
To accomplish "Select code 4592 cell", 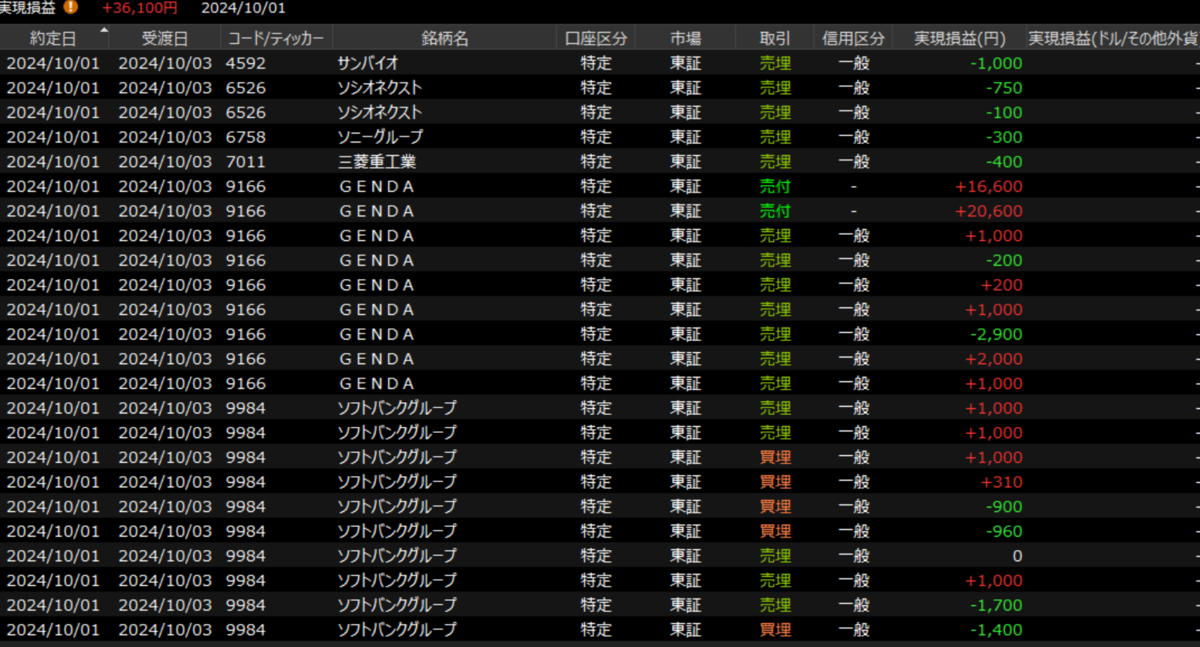I will click(246, 63).
